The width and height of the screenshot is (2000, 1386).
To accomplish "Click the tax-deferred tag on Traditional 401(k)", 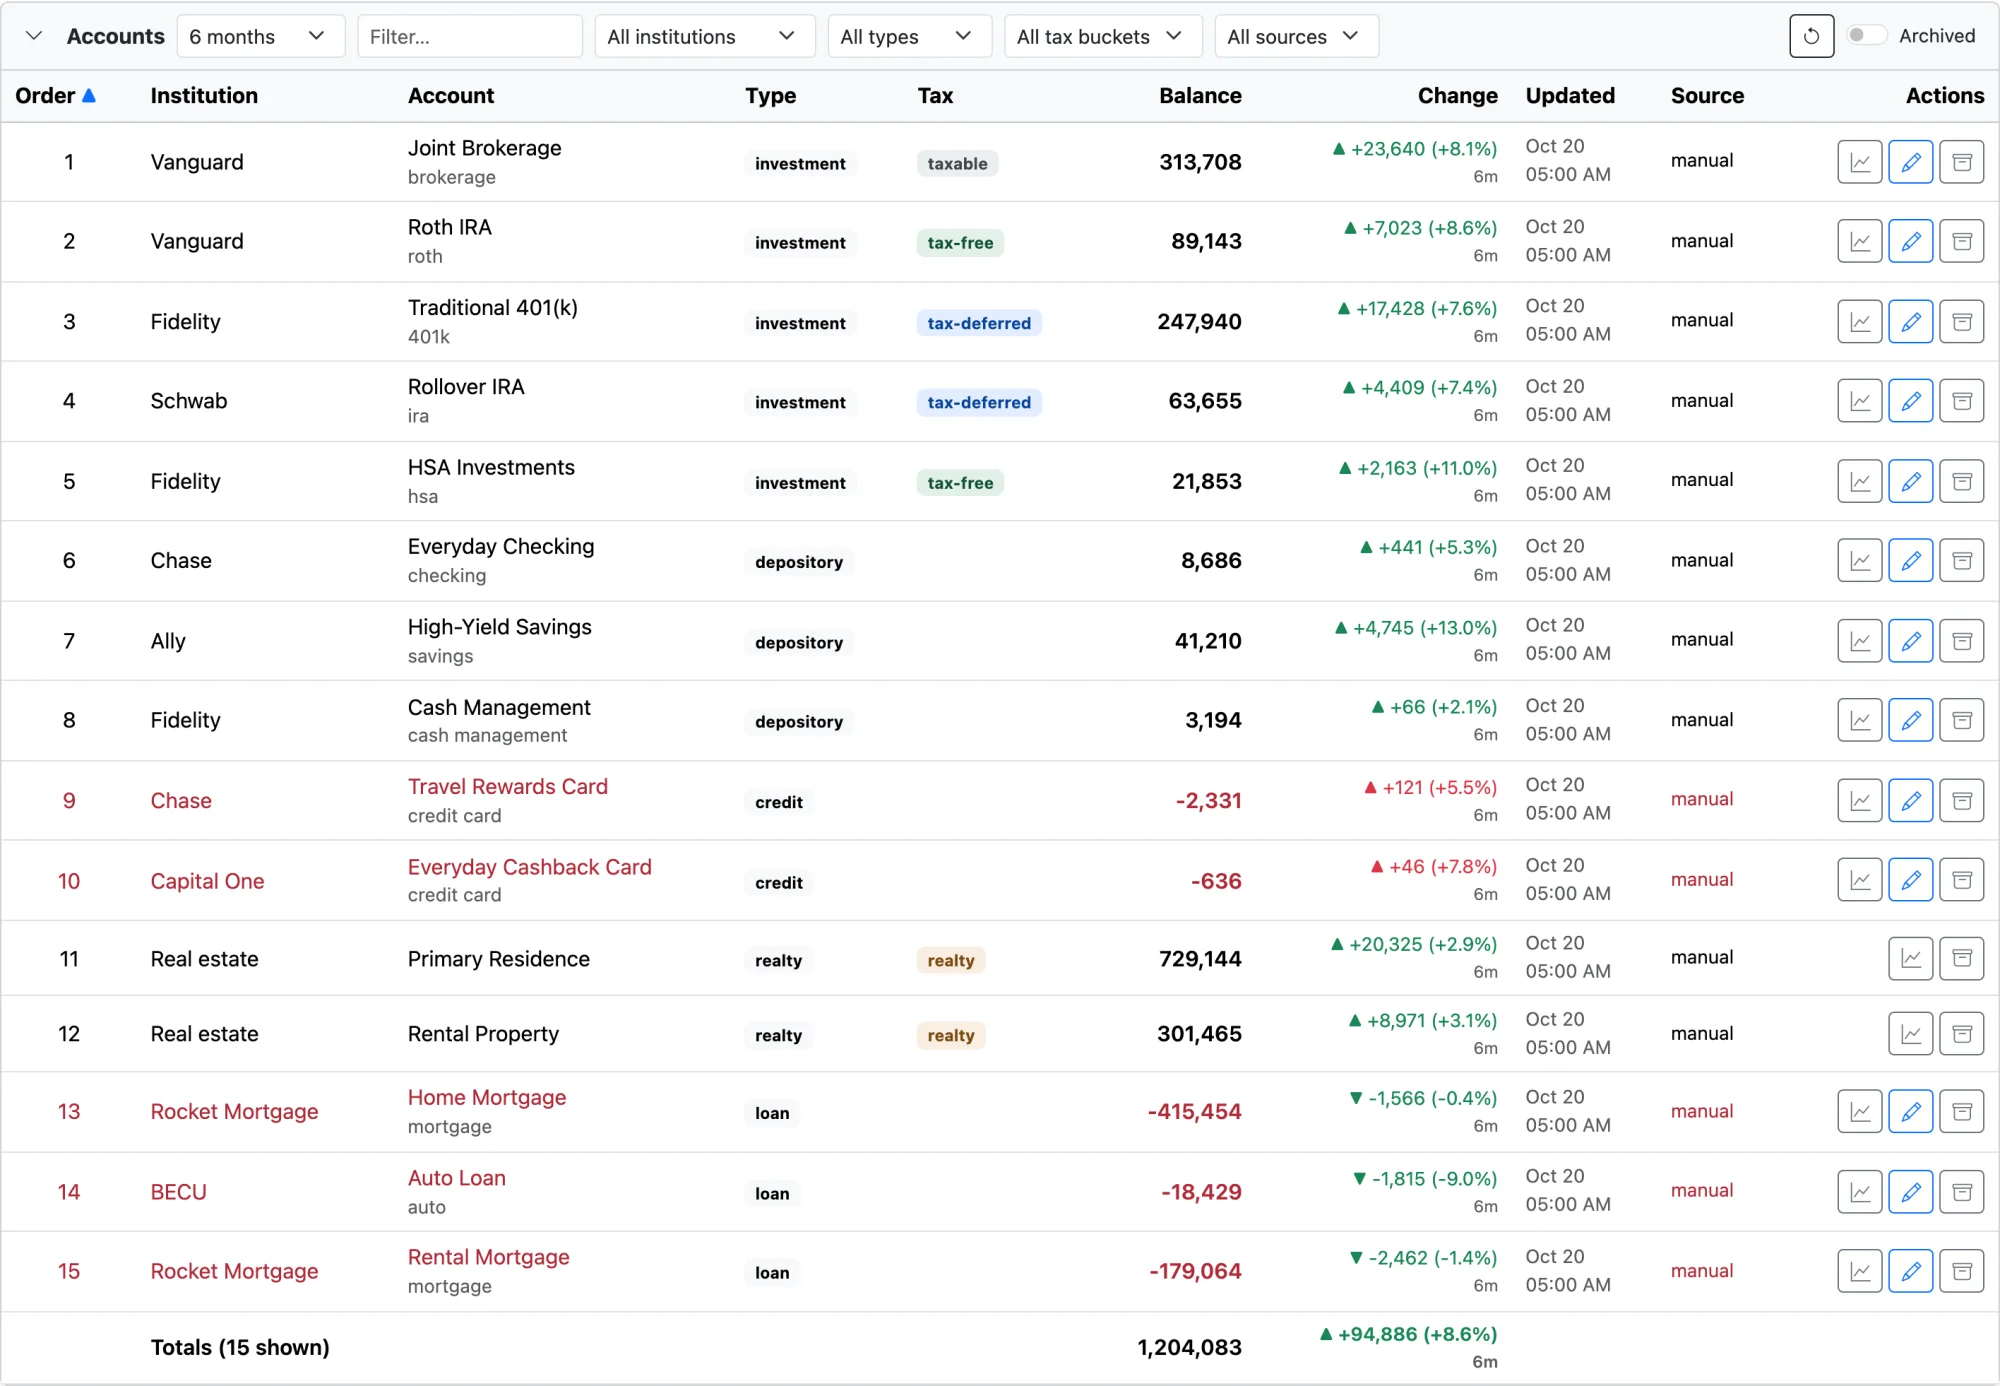I will [x=979, y=323].
